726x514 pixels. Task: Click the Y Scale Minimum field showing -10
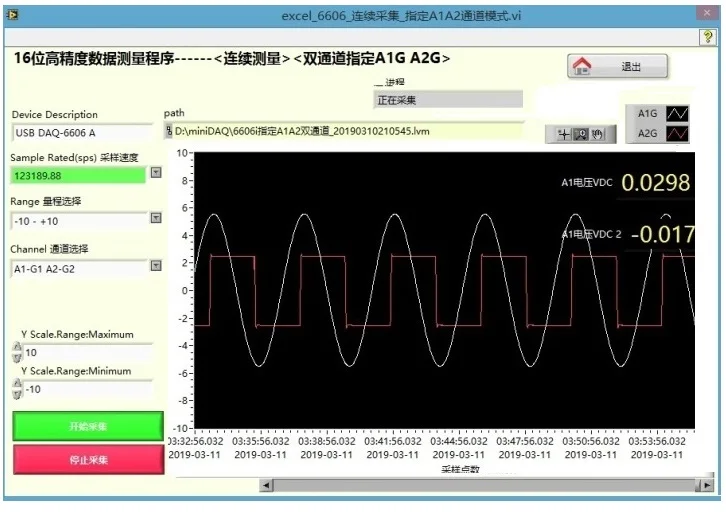pyautogui.click(x=88, y=389)
